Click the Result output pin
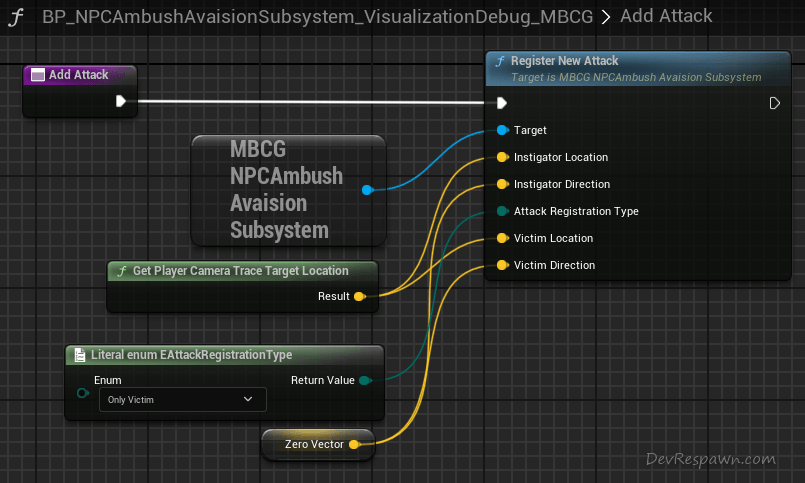The width and height of the screenshot is (805, 483). [359, 296]
